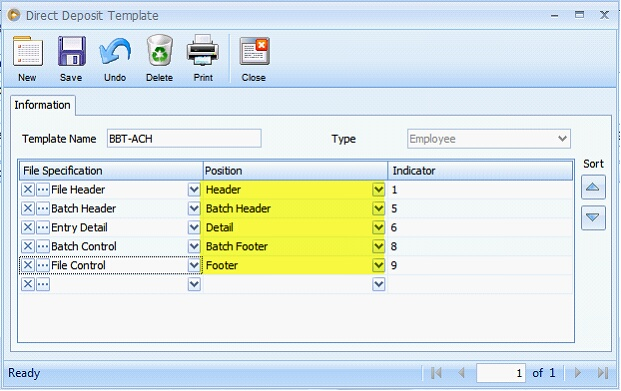Click the Indicator column header
The image size is (621, 391).
coord(480,171)
